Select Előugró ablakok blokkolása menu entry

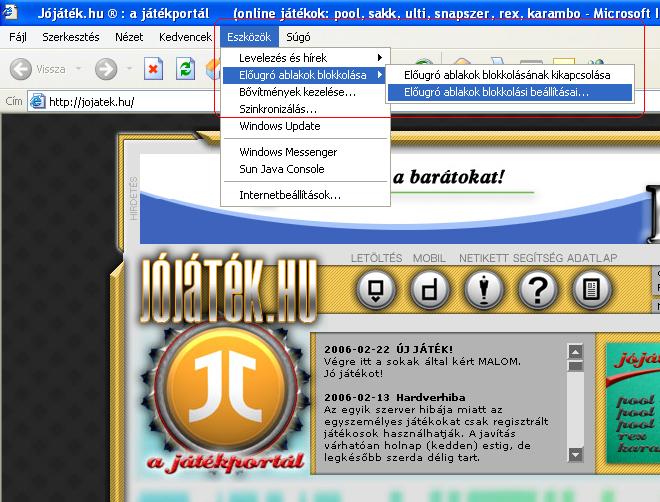point(305,75)
